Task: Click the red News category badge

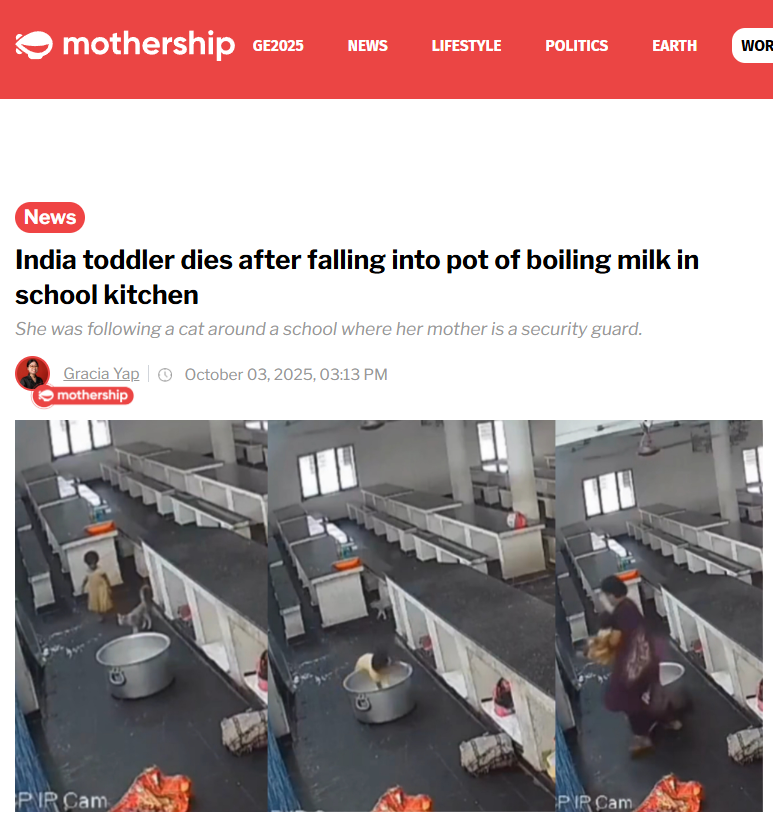Action: click(50, 217)
